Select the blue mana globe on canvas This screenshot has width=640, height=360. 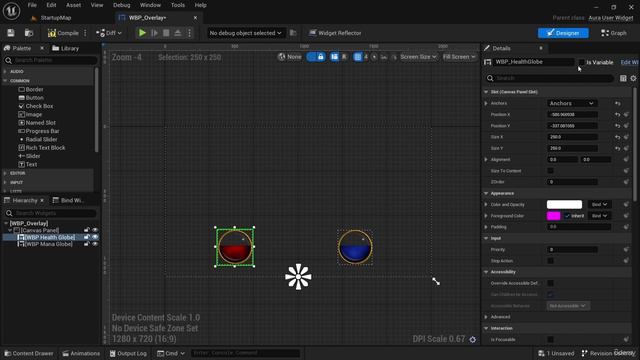click(355, 247)
